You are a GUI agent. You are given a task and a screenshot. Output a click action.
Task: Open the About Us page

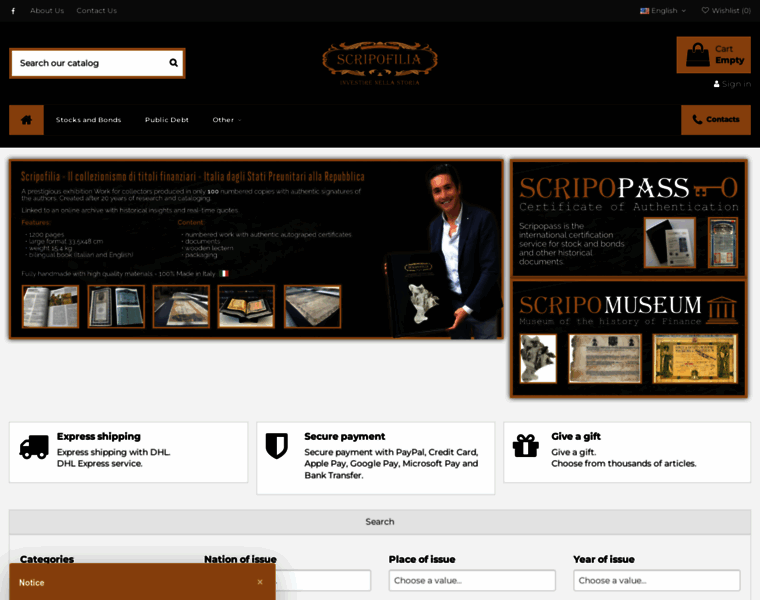point(47,11)
